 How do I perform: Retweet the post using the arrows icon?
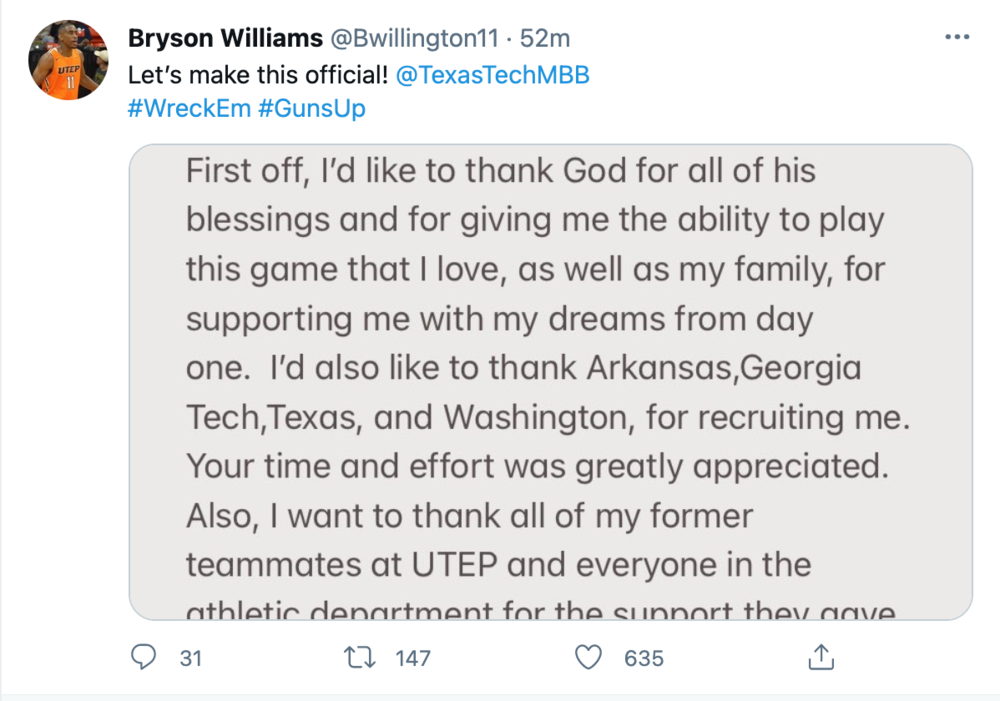click(357, 657)
